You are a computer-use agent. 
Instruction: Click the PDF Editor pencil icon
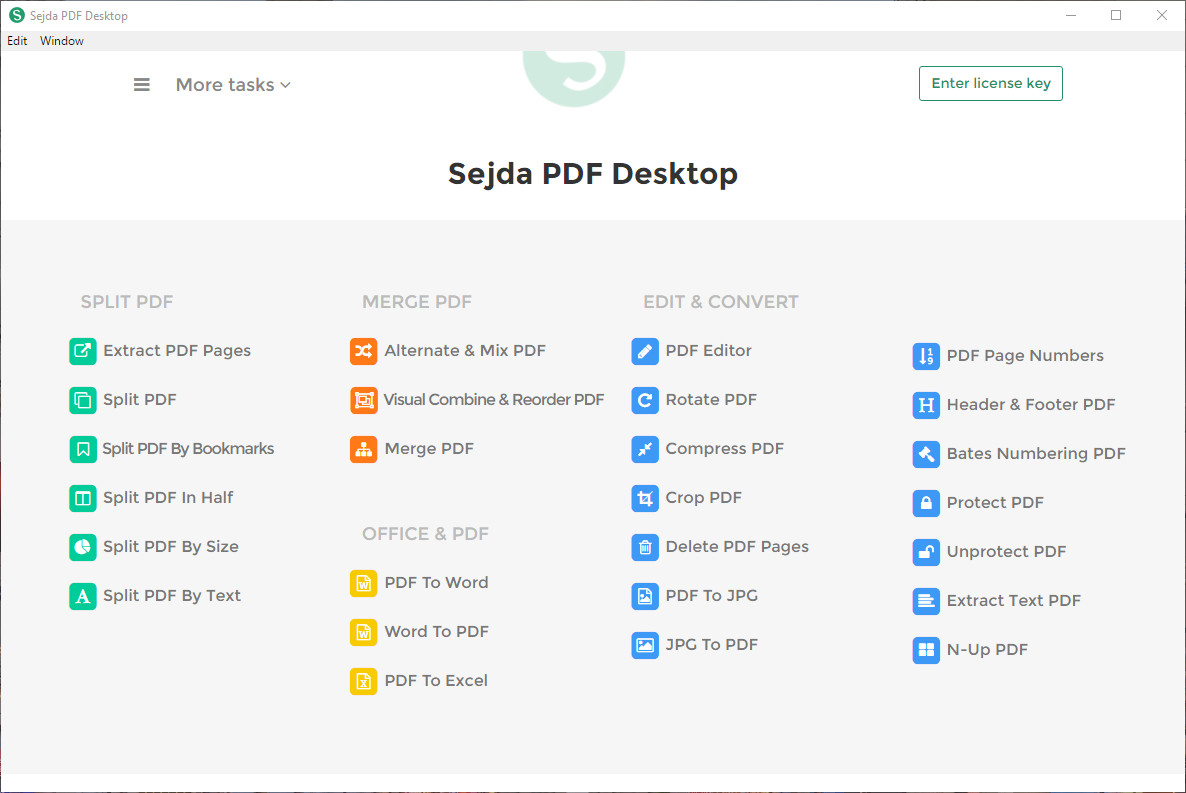(645, 351)
